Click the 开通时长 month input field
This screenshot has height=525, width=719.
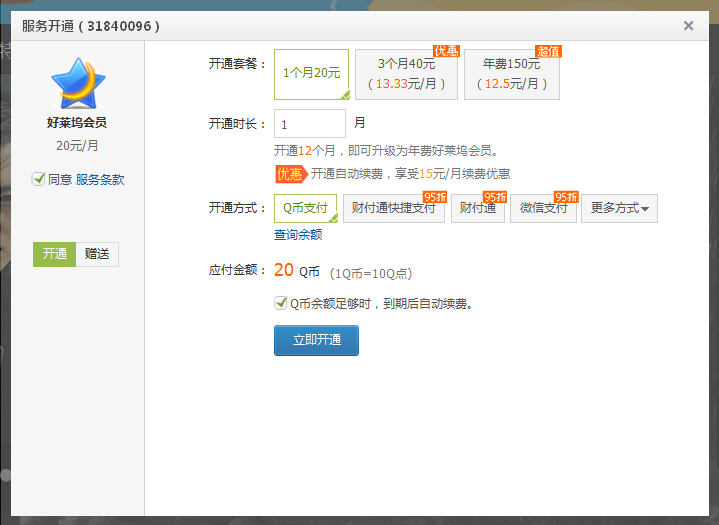(x=310, y=124)
